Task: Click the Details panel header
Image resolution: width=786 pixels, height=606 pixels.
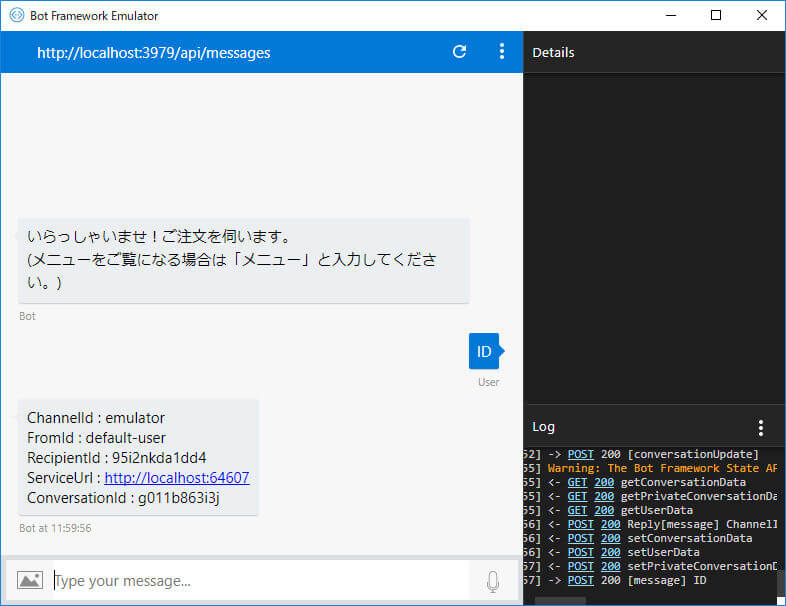Action: [x=654, y=52]
